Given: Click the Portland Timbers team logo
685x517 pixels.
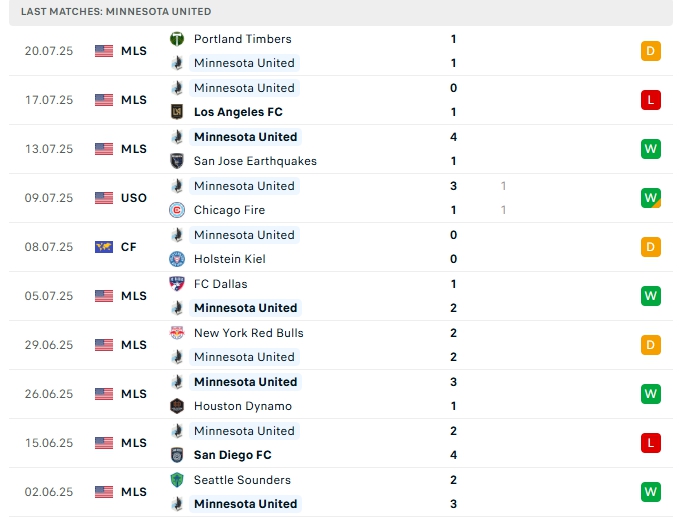Looking at the screenshot, I should 177,39.
